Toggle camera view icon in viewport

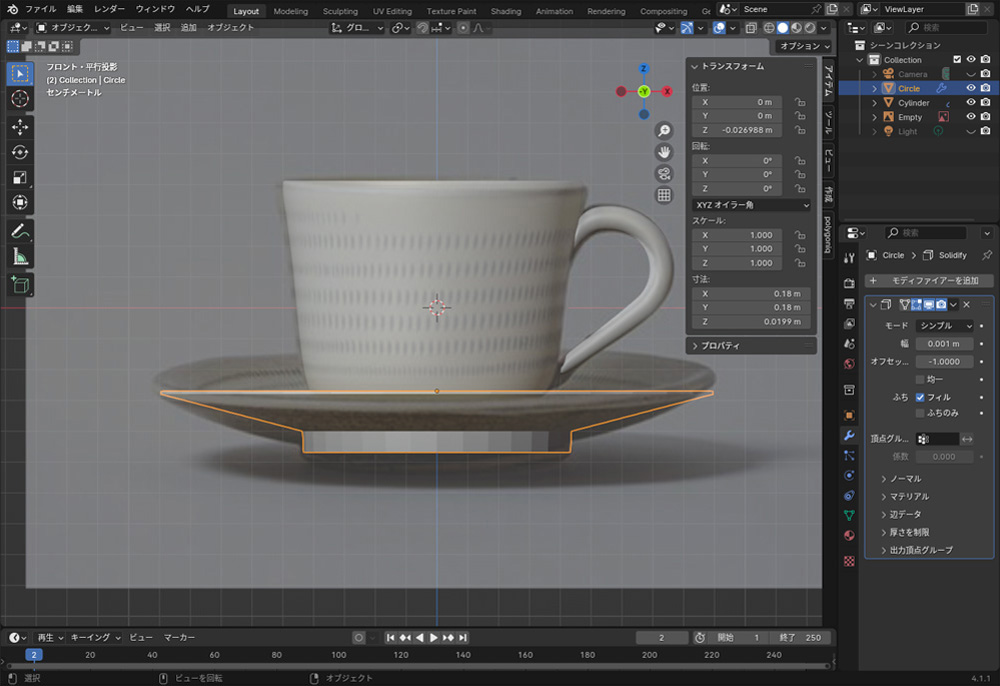click(x=664, y=174)
